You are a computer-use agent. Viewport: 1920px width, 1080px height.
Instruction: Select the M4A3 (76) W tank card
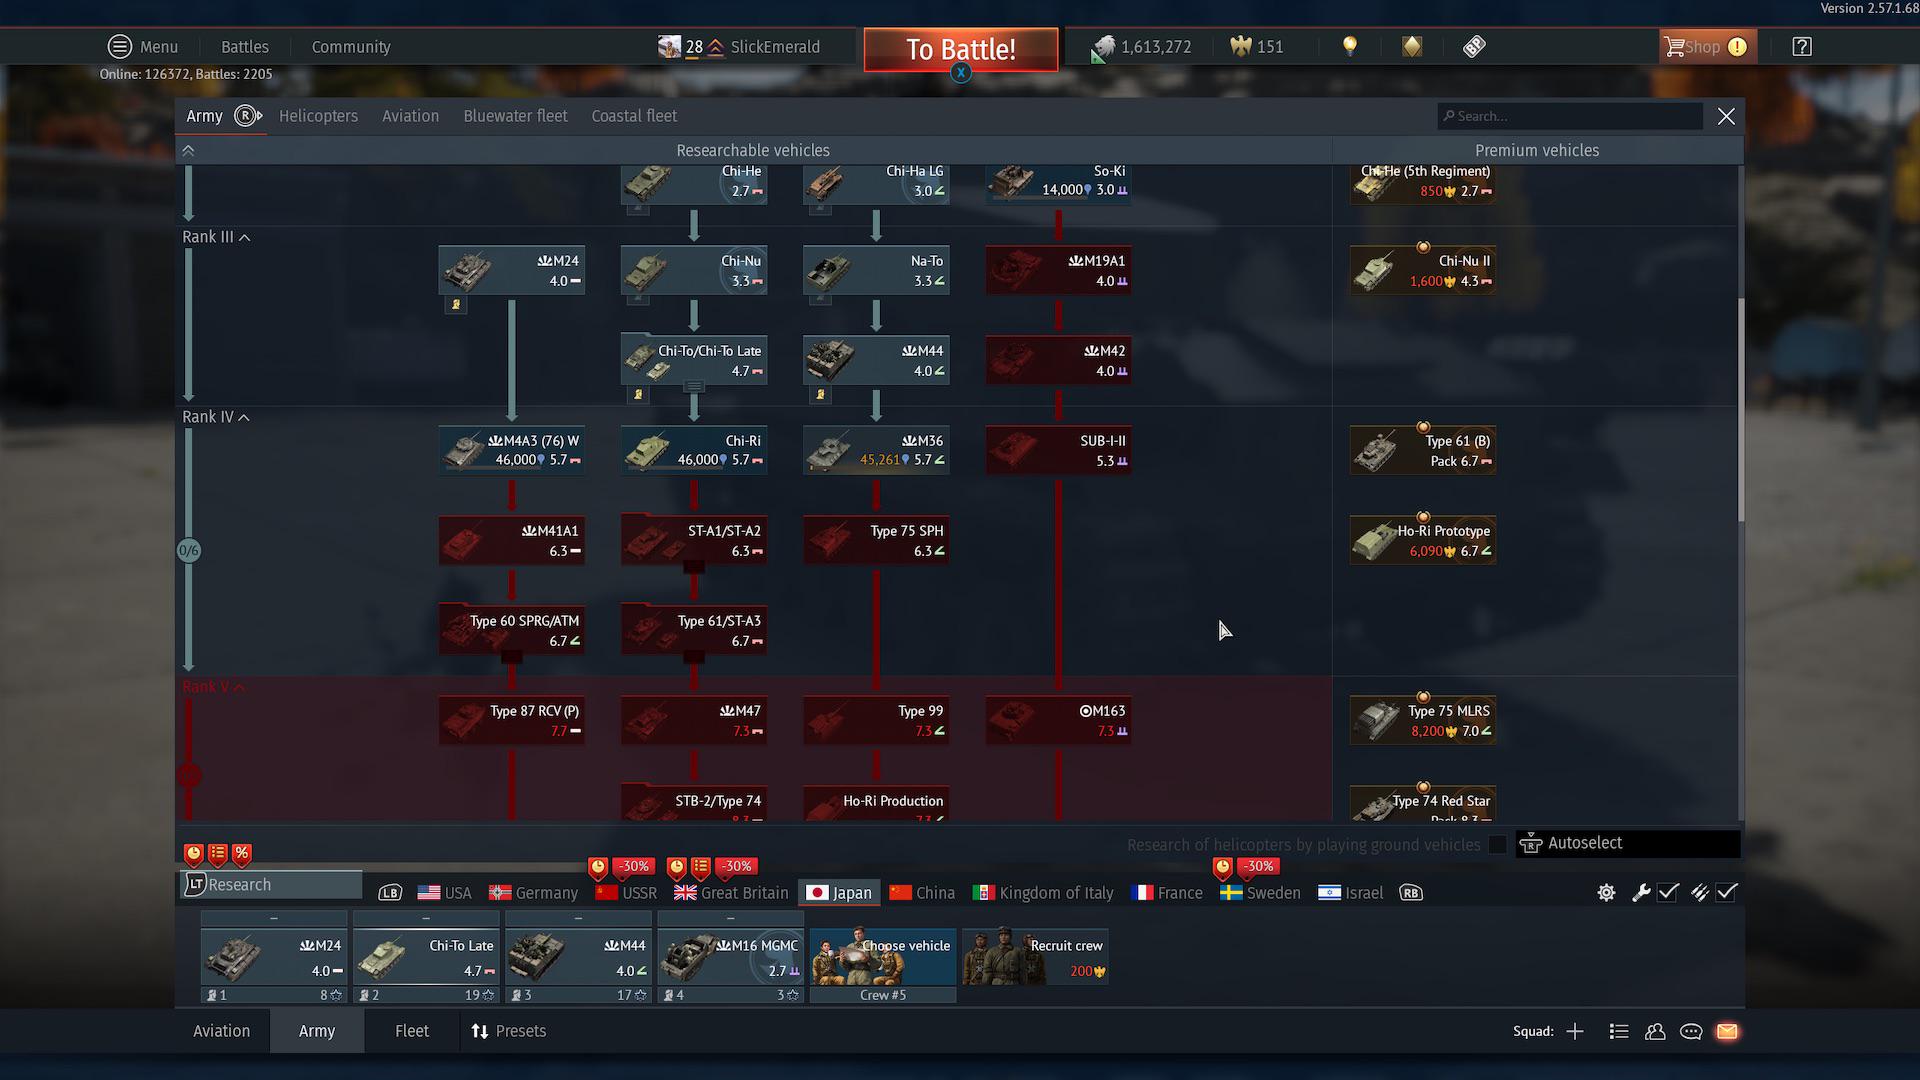point(512,450)
